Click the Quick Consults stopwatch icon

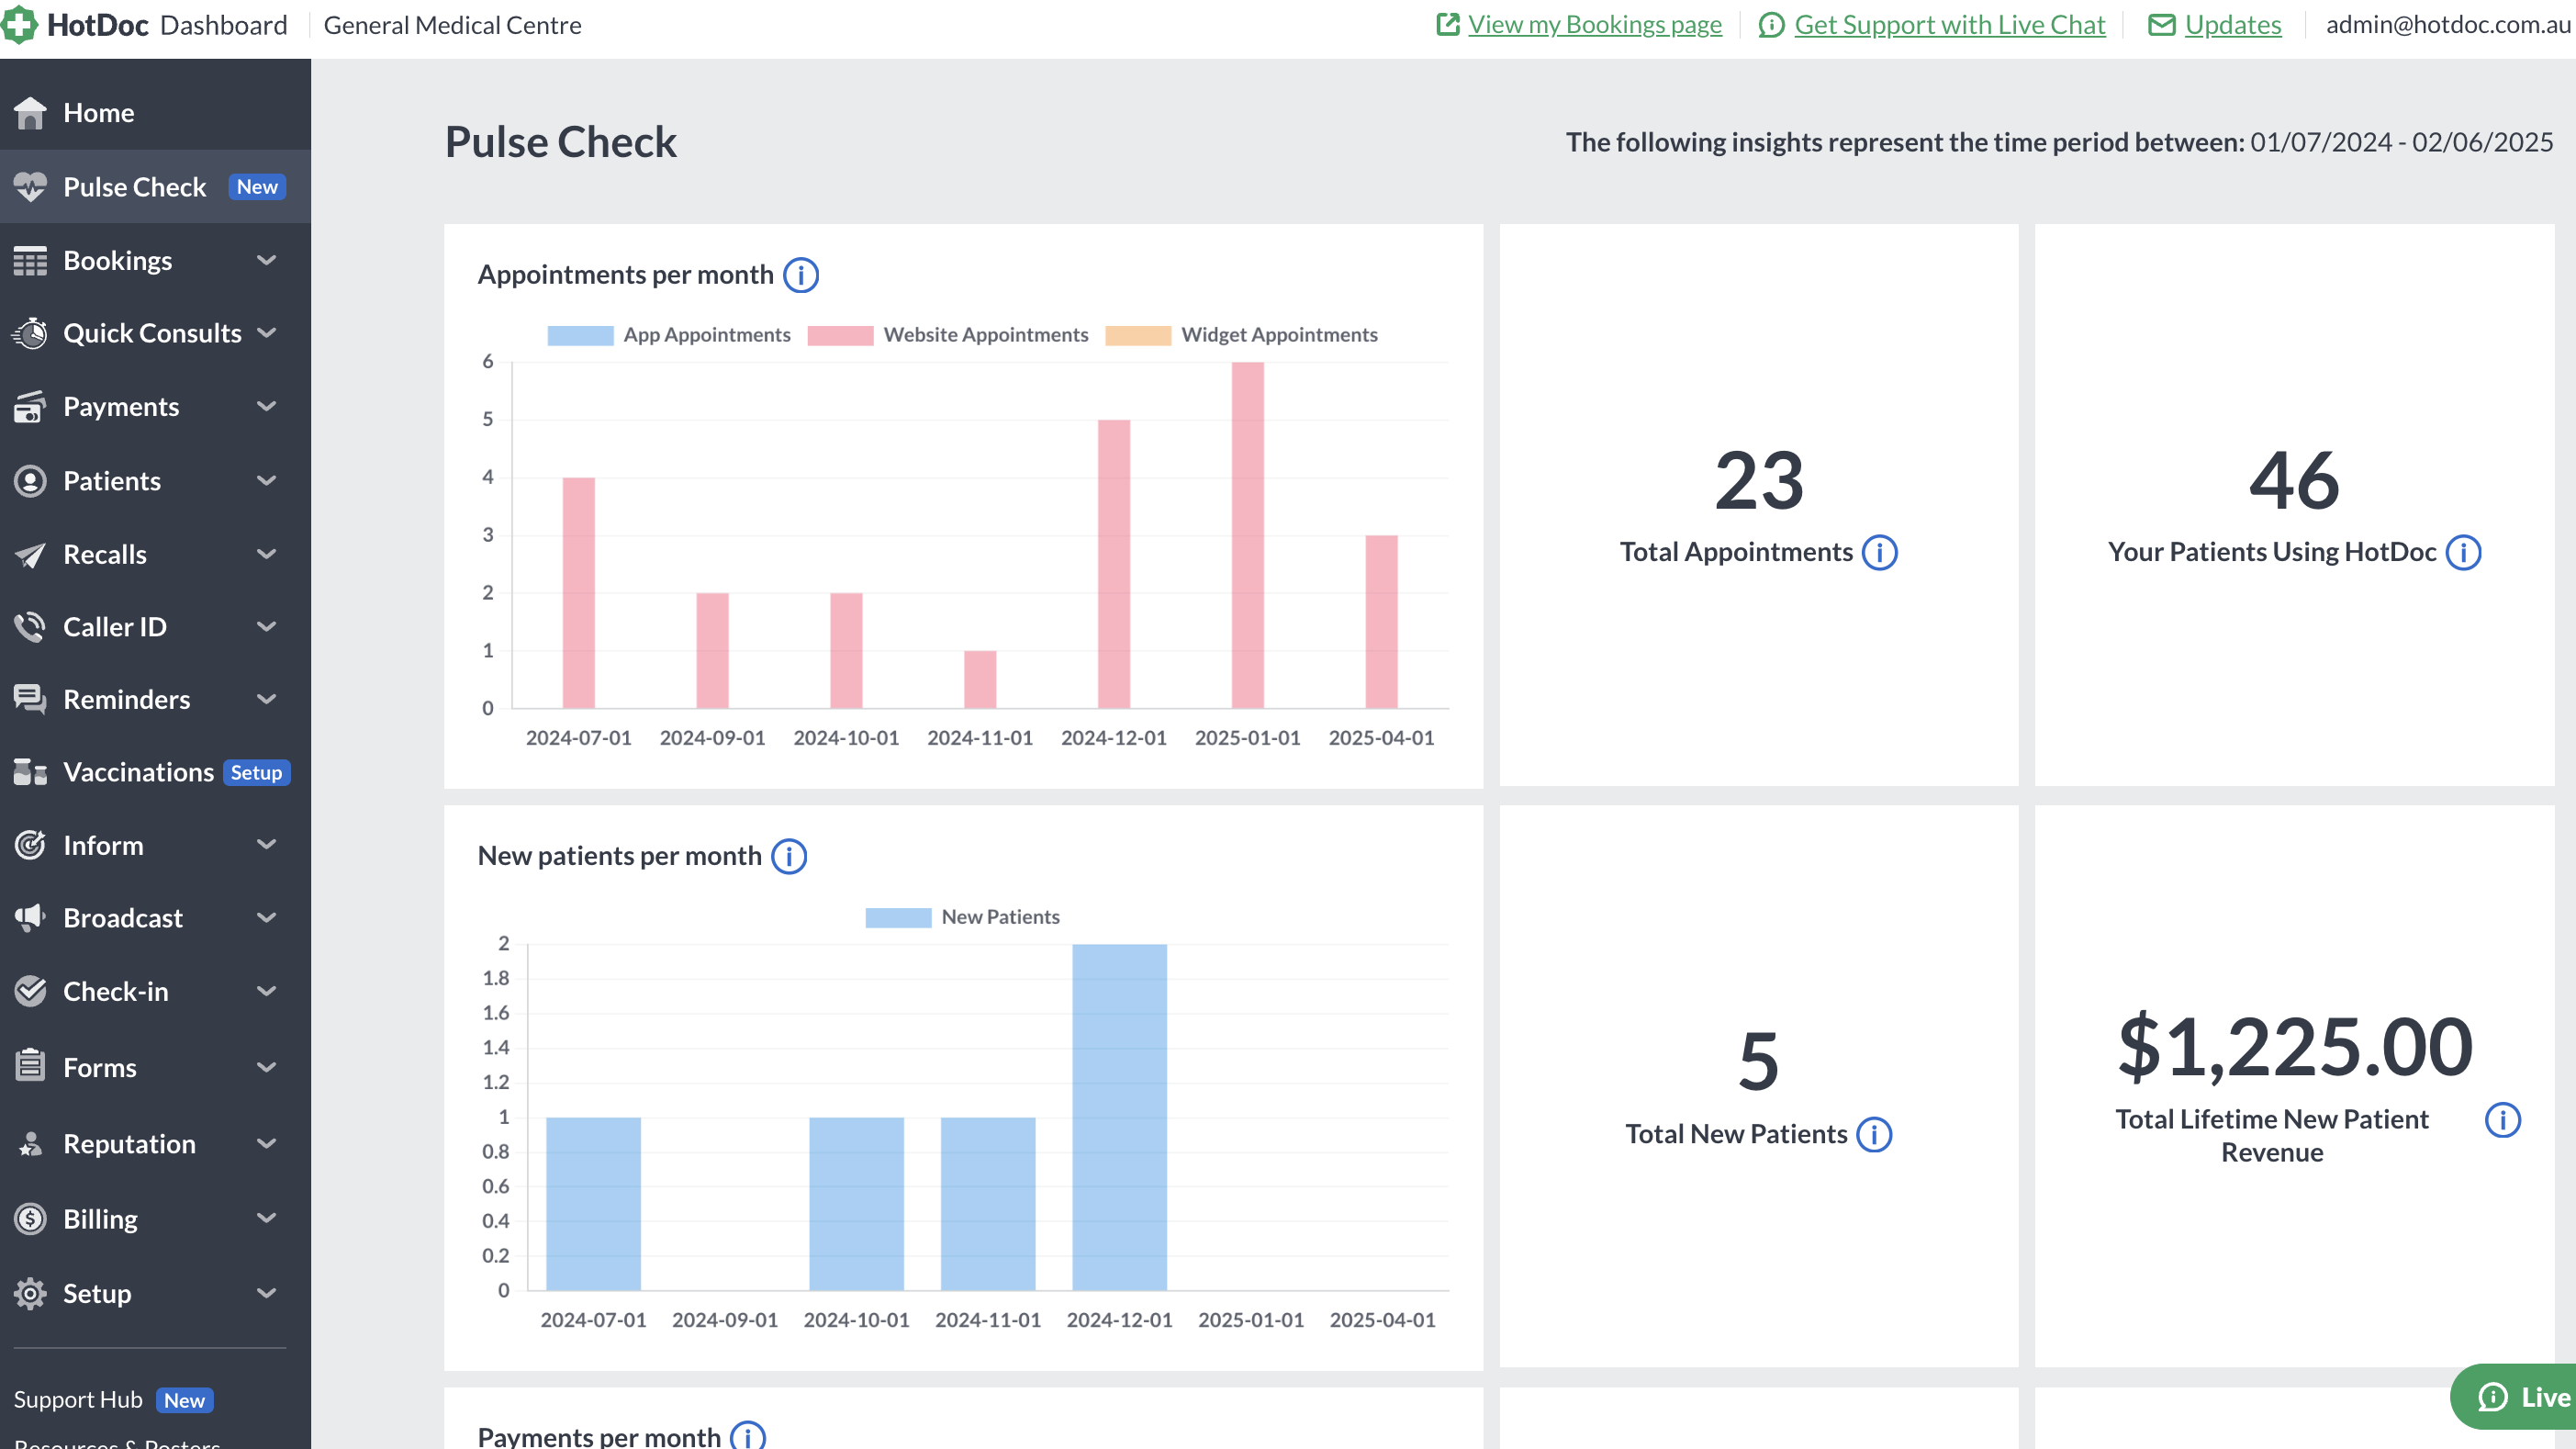(x=30, y=334)
